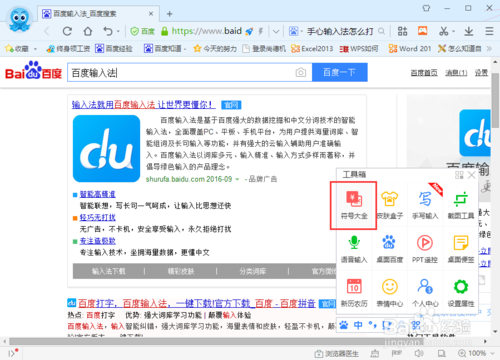Open 桌面便签 sticky notes
Viewport: 500px width, 360px height.
[461, 249]
